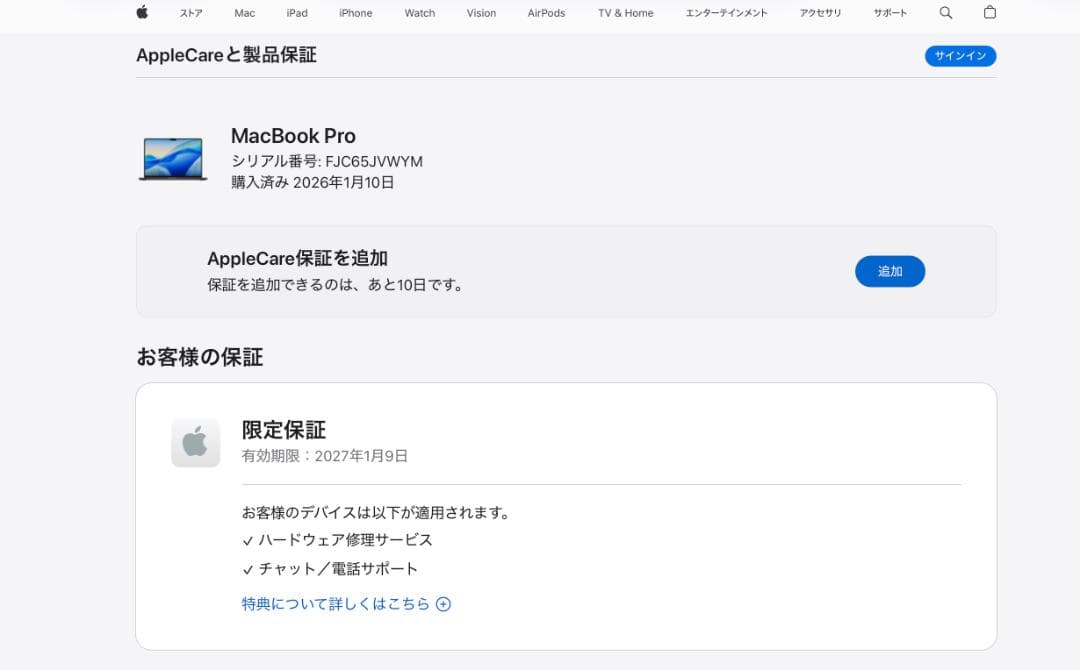Viewport: 1080px width, 670px height.
Task: Select Vision in the top navigation
Action: [x=481, y=13]
